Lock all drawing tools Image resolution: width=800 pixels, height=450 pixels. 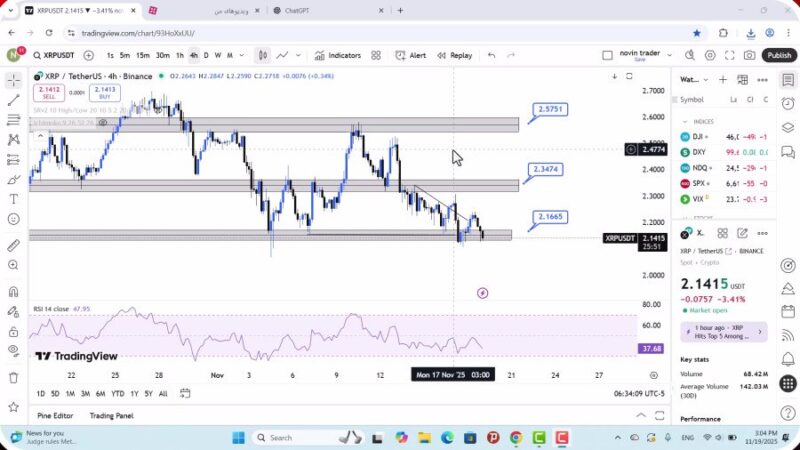tap(13, 329)
